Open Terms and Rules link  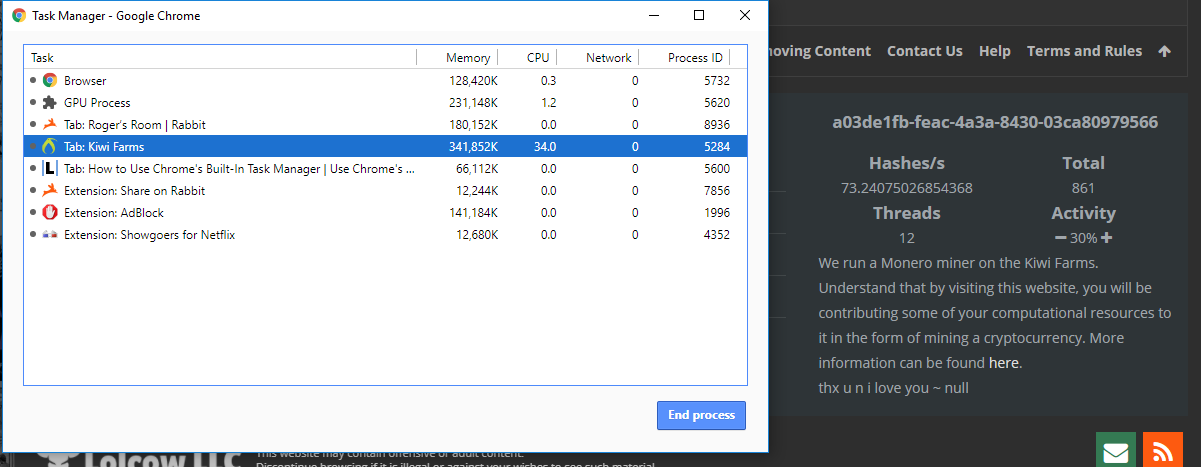pyautogui.click(x=1084, y=51)
